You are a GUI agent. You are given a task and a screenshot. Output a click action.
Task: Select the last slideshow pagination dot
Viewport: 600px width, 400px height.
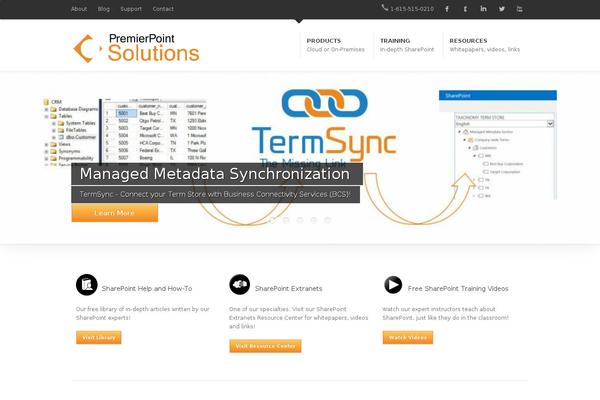coord(328,220)
